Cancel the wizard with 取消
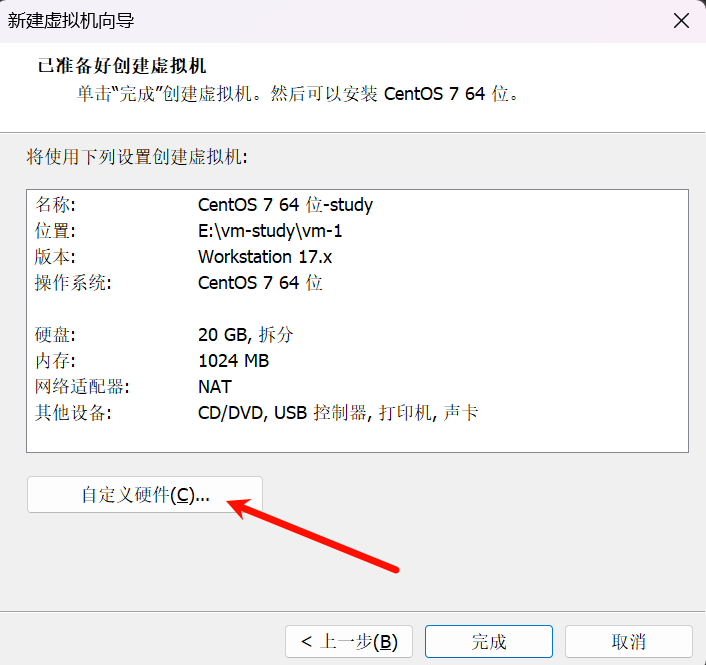706x665 pixels. 629,641
